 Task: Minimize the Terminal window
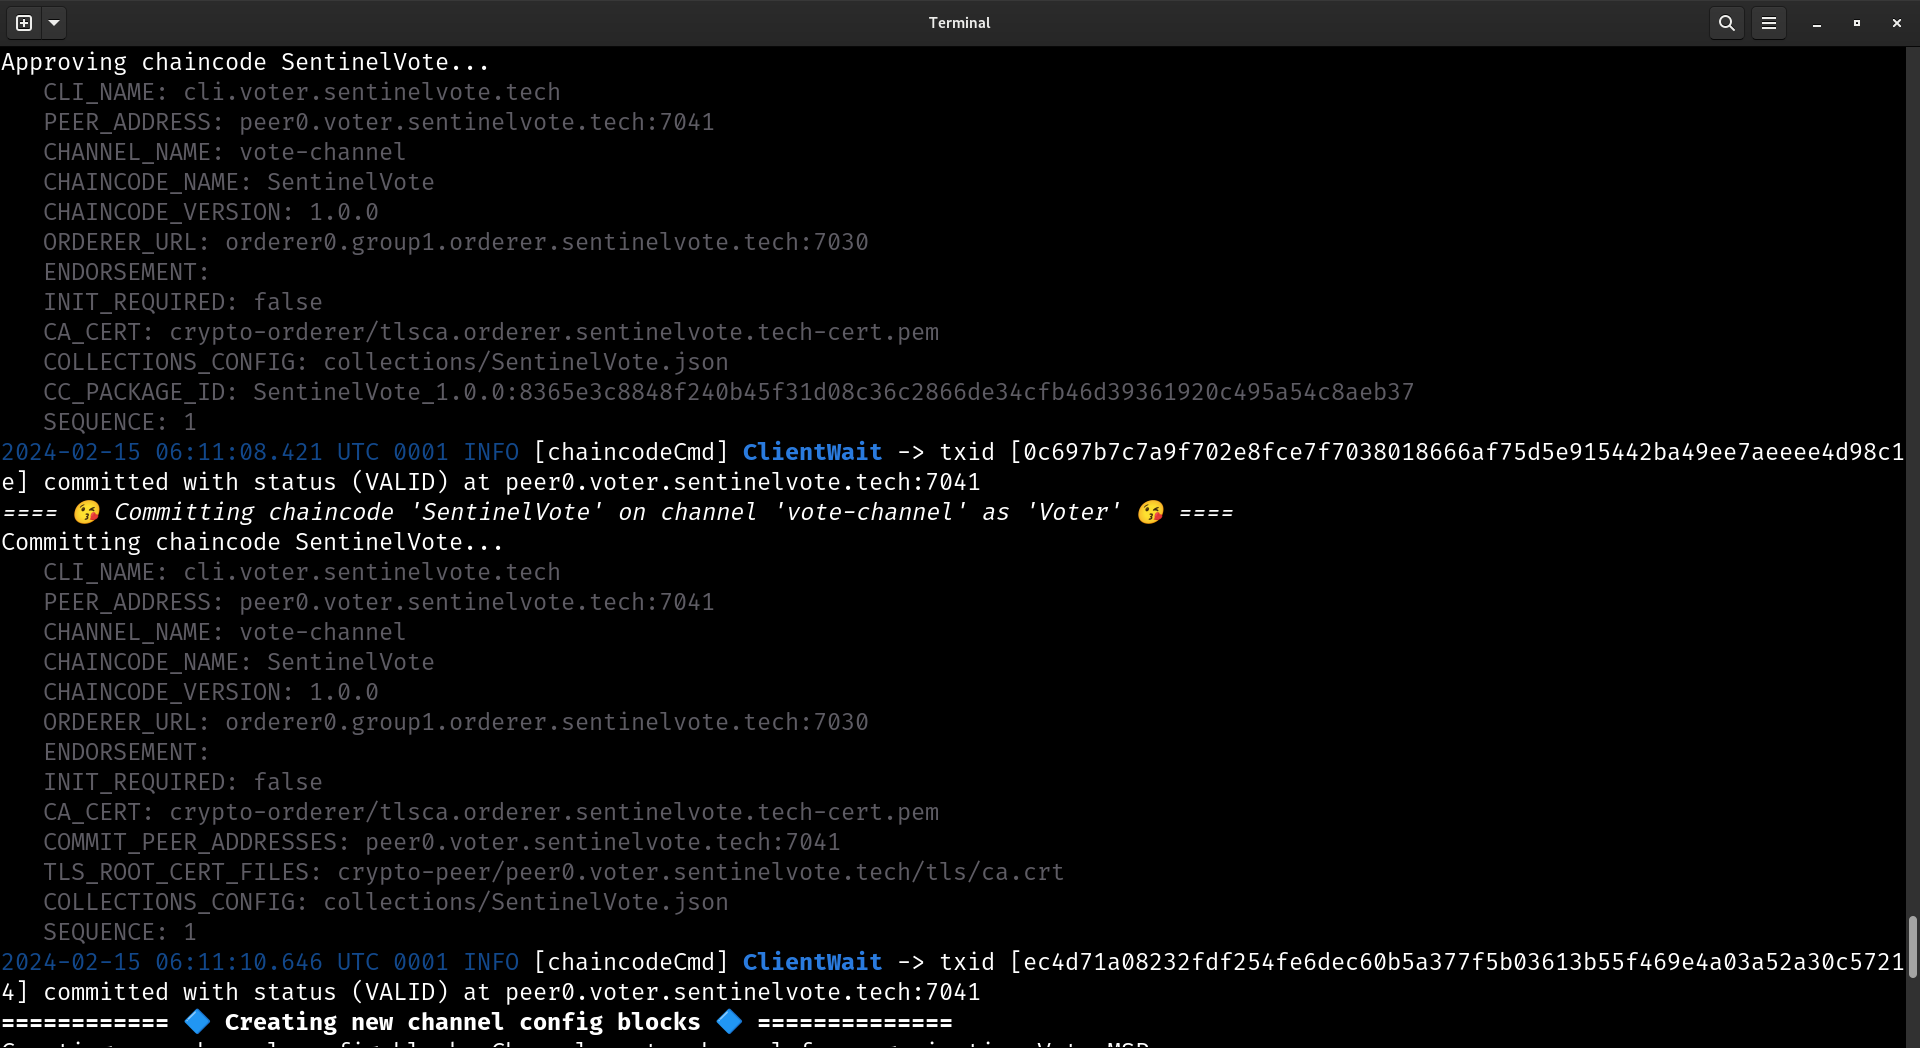point(1816,22)
